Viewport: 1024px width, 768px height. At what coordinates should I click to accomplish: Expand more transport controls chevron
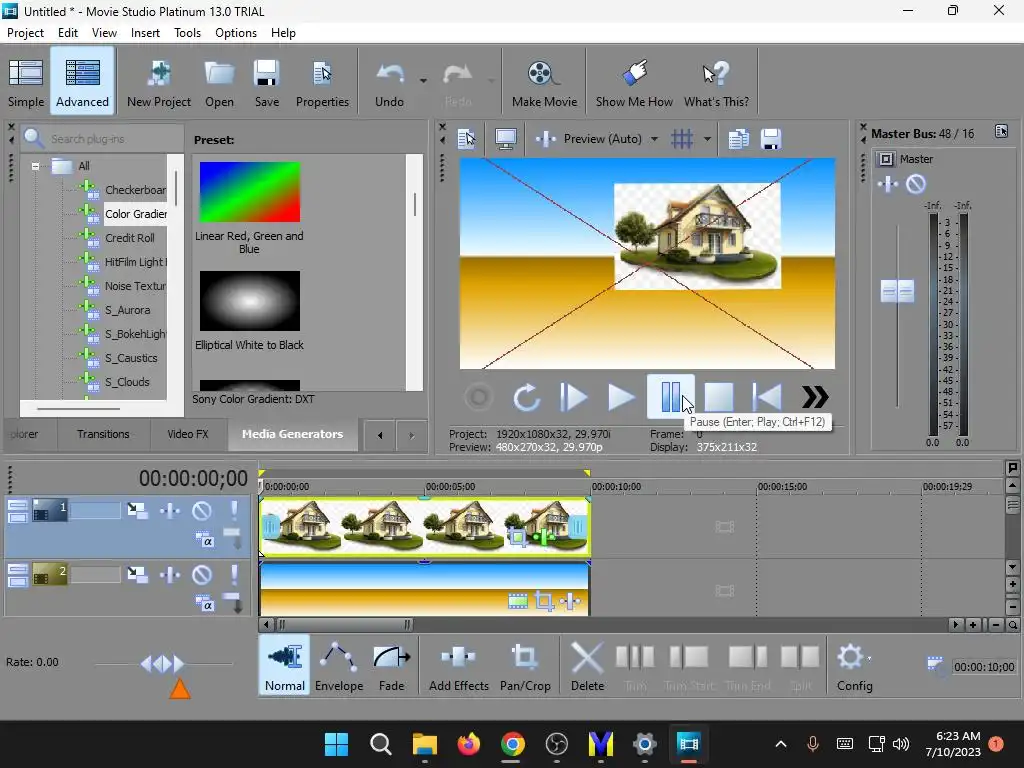point(815,397)
